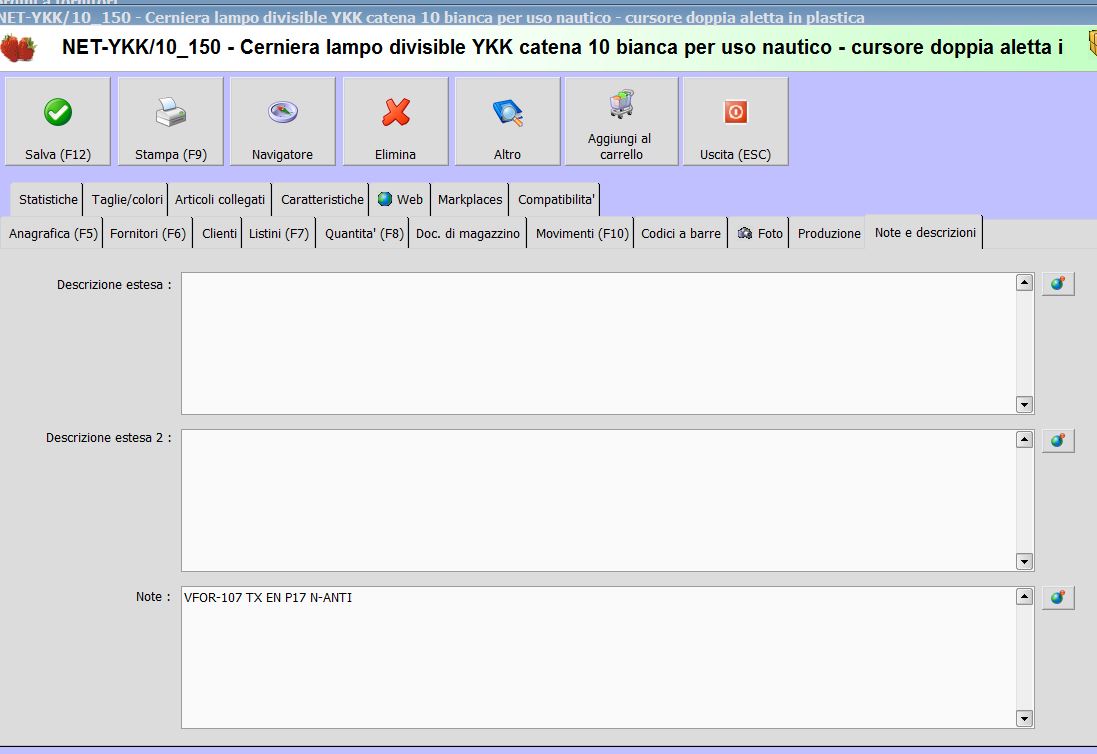Select the Clienti tab
The height and width of the screenshot is (754, 1097).
click(x=219, y=234)
